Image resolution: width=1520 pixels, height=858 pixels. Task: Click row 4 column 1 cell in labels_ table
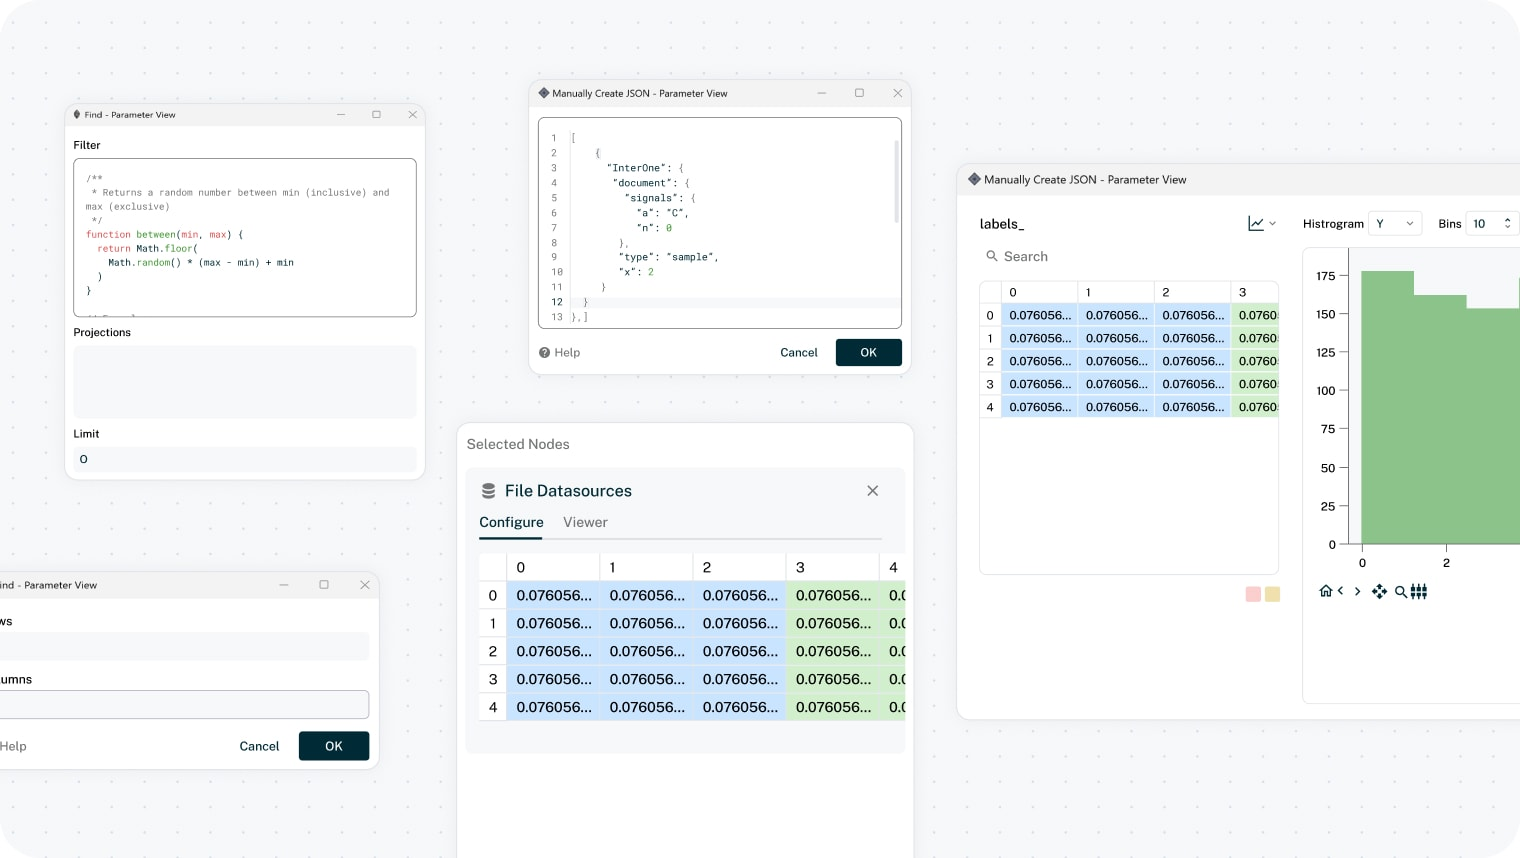(x=1116, y=407)
